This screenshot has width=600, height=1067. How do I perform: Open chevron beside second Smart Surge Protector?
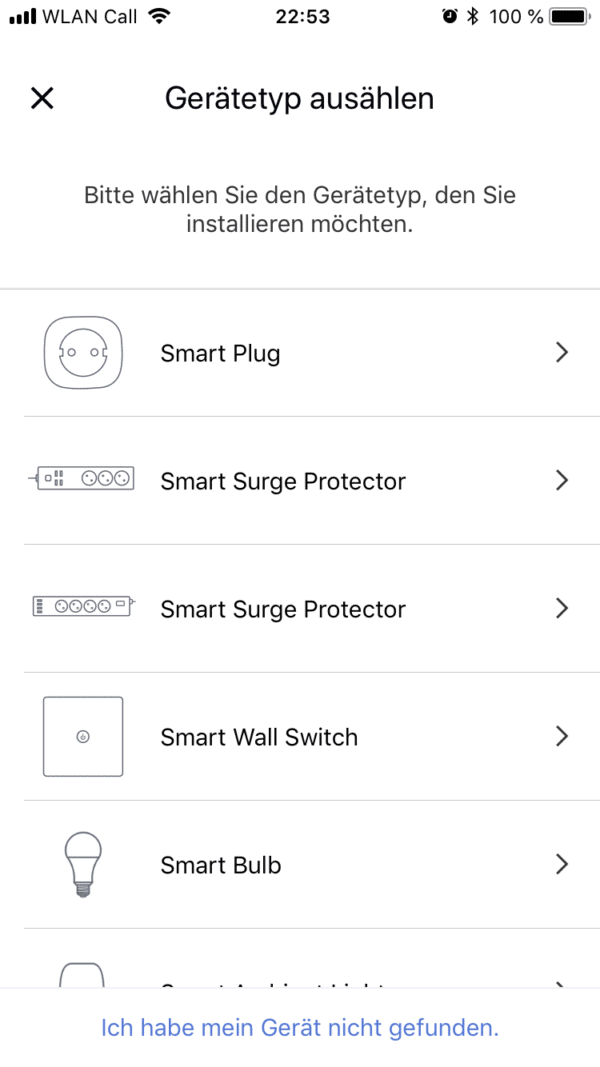[562, 608]
